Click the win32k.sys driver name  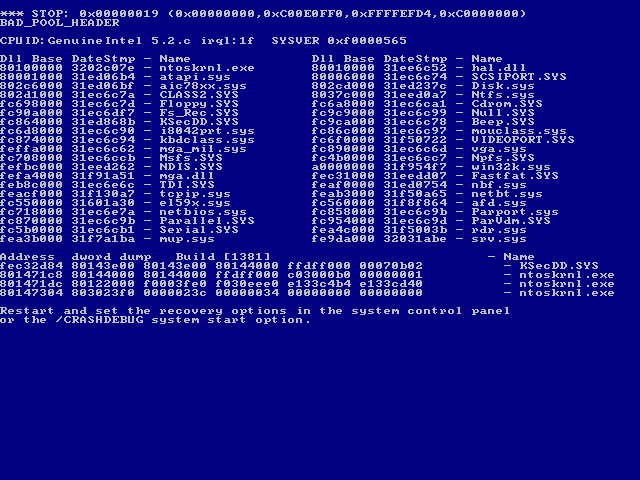[511, 167]
